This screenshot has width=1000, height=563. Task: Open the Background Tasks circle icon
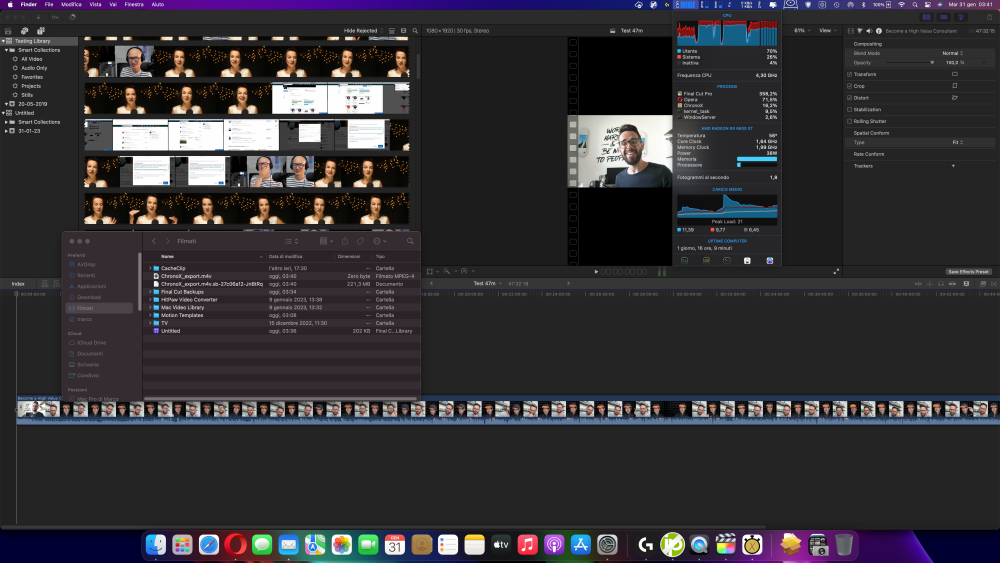point(72,17)
